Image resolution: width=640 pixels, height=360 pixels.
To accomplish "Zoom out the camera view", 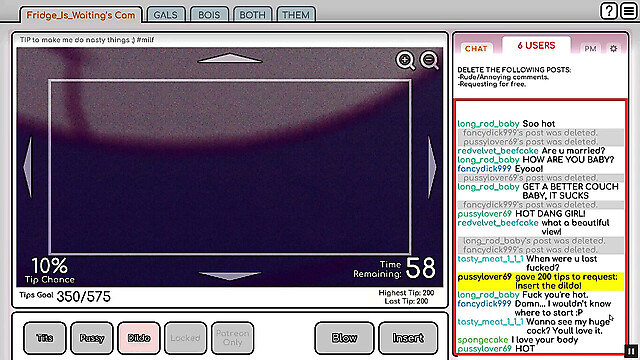I will tap(429, 61).
